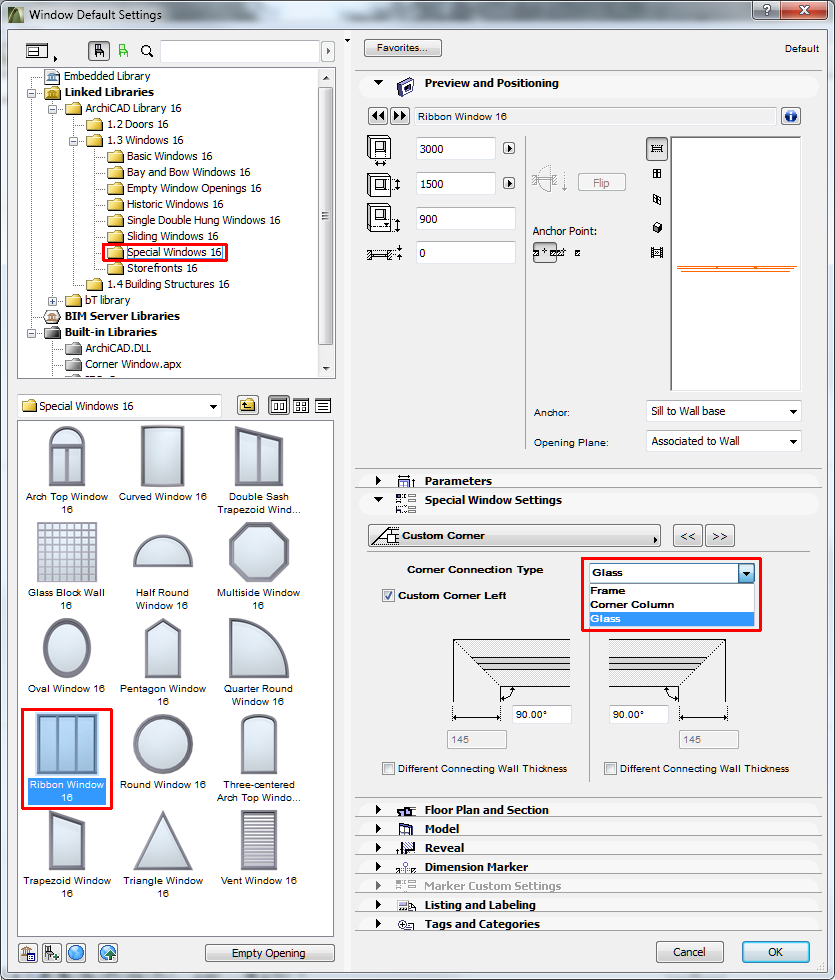Viewport: 835px width, 980px height.
Task: Collapse the ArchiCAD Library 16 tree node
Action: [52, 109]
